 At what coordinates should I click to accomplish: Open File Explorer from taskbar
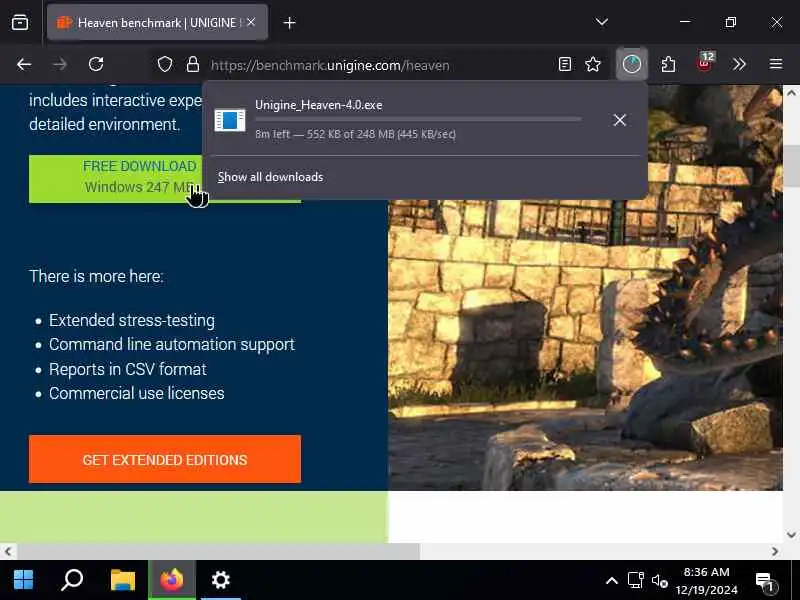click(x=123, y=580)
